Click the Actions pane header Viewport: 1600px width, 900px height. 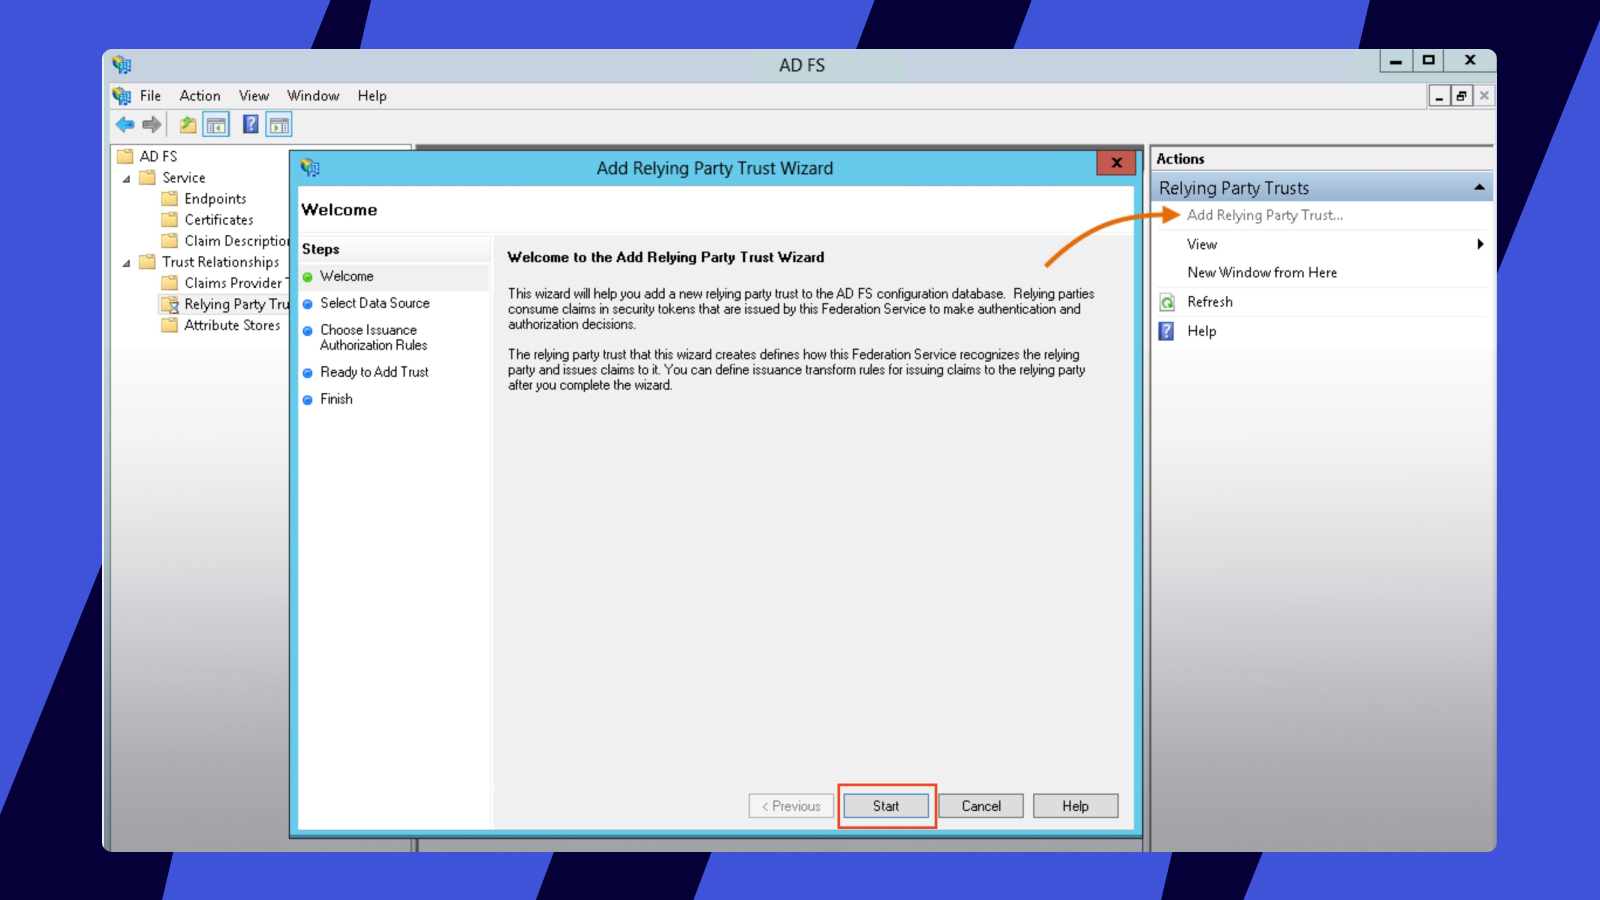click(x=1322, y=159)
